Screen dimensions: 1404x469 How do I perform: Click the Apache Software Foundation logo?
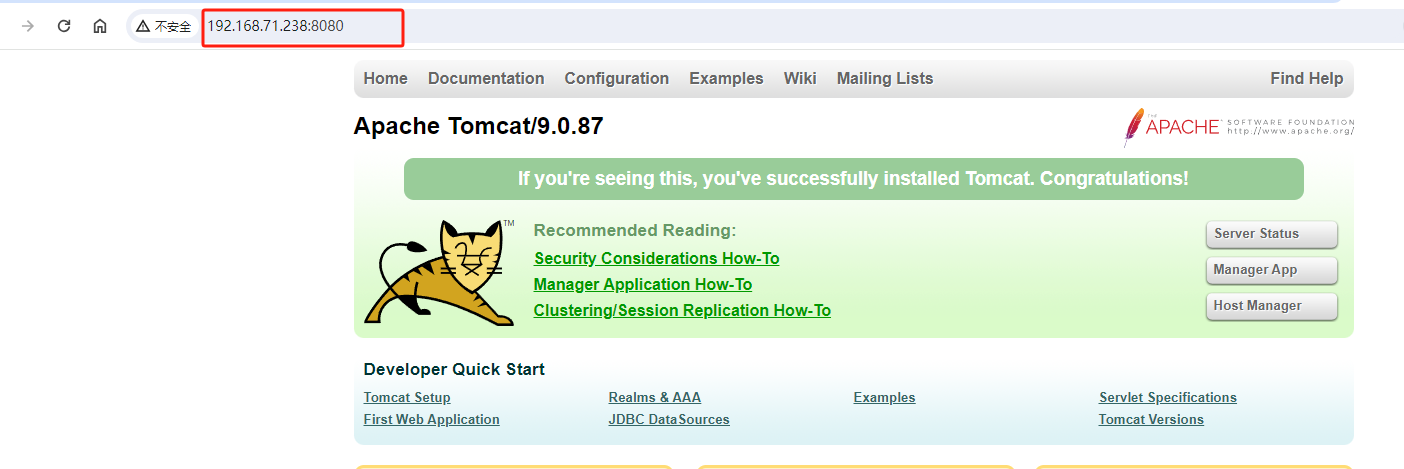click(x=1239, y=127)
